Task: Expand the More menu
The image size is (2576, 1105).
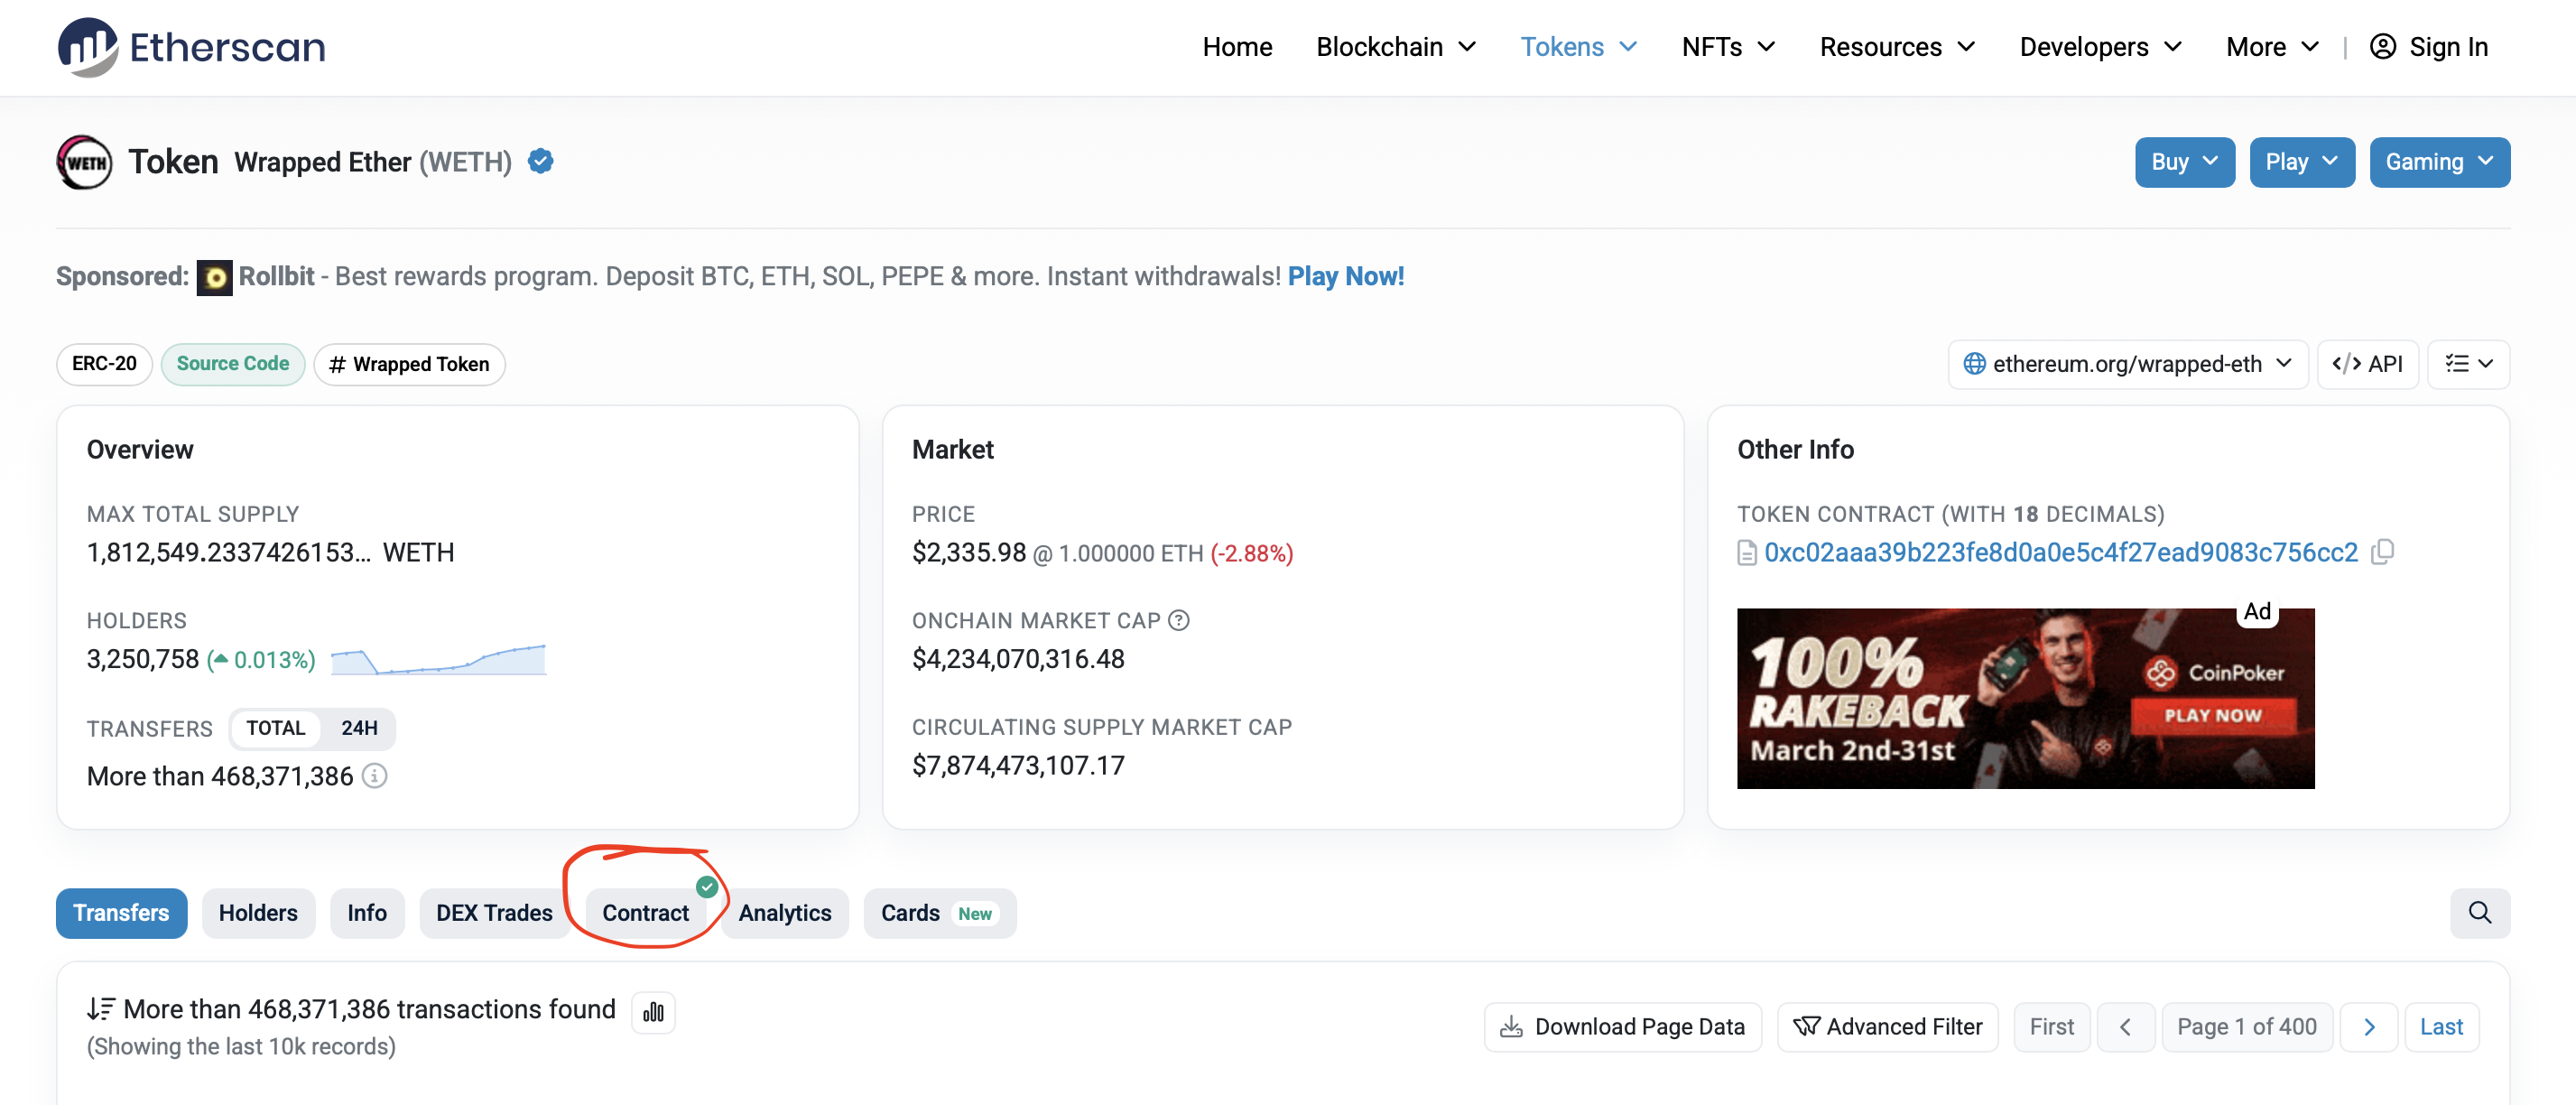Action: (x=2272, y=47)
